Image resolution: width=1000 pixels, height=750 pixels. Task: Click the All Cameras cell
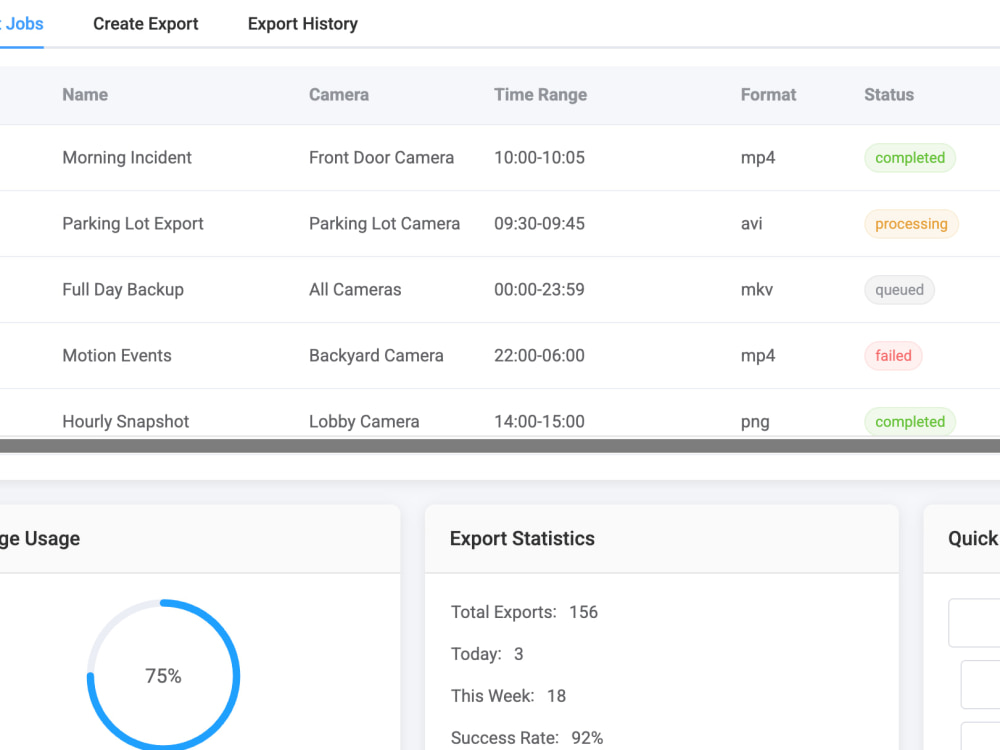click(x=355, y=290)
